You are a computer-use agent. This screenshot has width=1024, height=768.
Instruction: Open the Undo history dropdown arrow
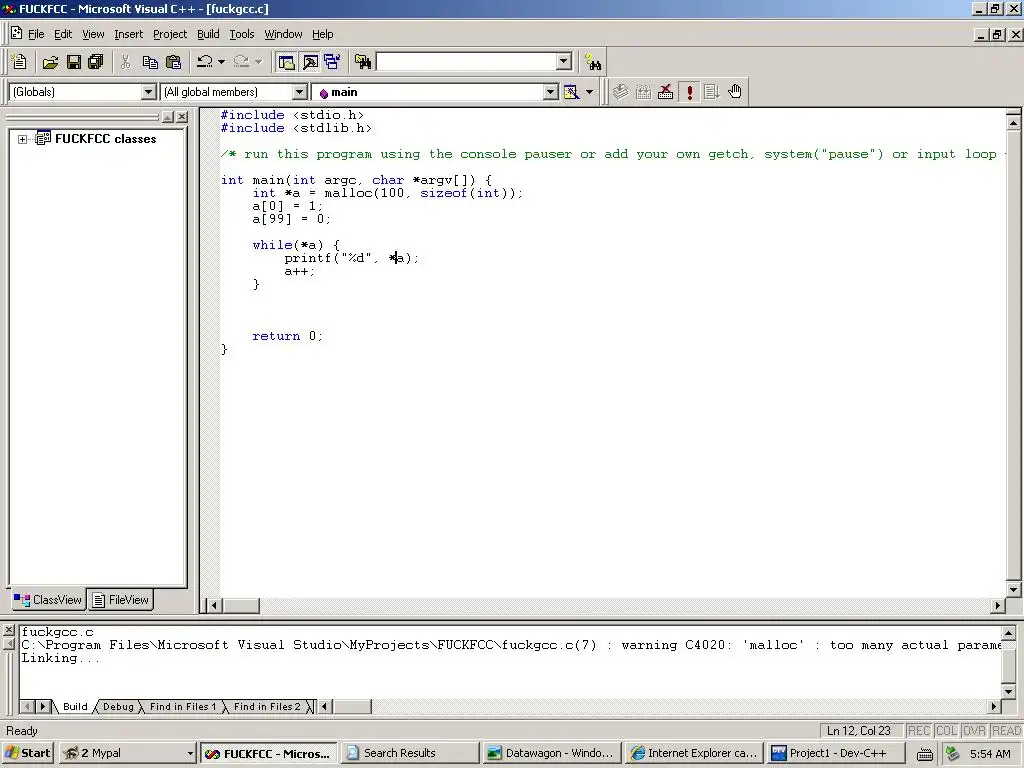click(x=221, y=62)
